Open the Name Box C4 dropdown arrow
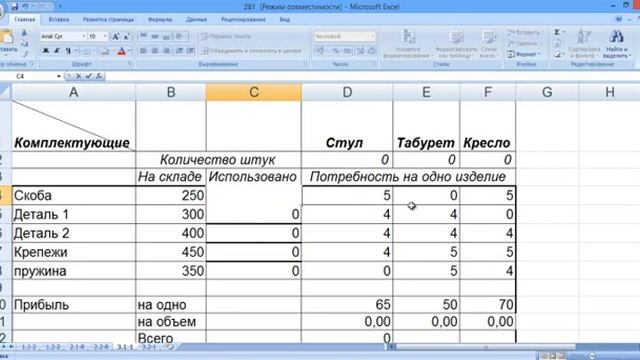Screen dimensions: 640x360 click(59, 76)
